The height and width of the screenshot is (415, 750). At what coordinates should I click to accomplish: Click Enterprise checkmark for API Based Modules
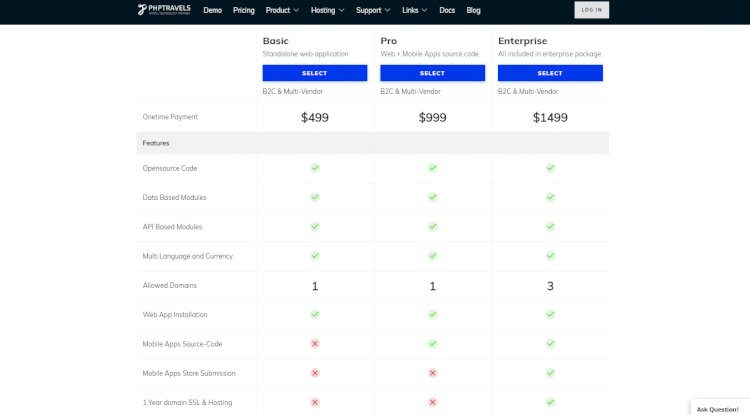point(550,226)
